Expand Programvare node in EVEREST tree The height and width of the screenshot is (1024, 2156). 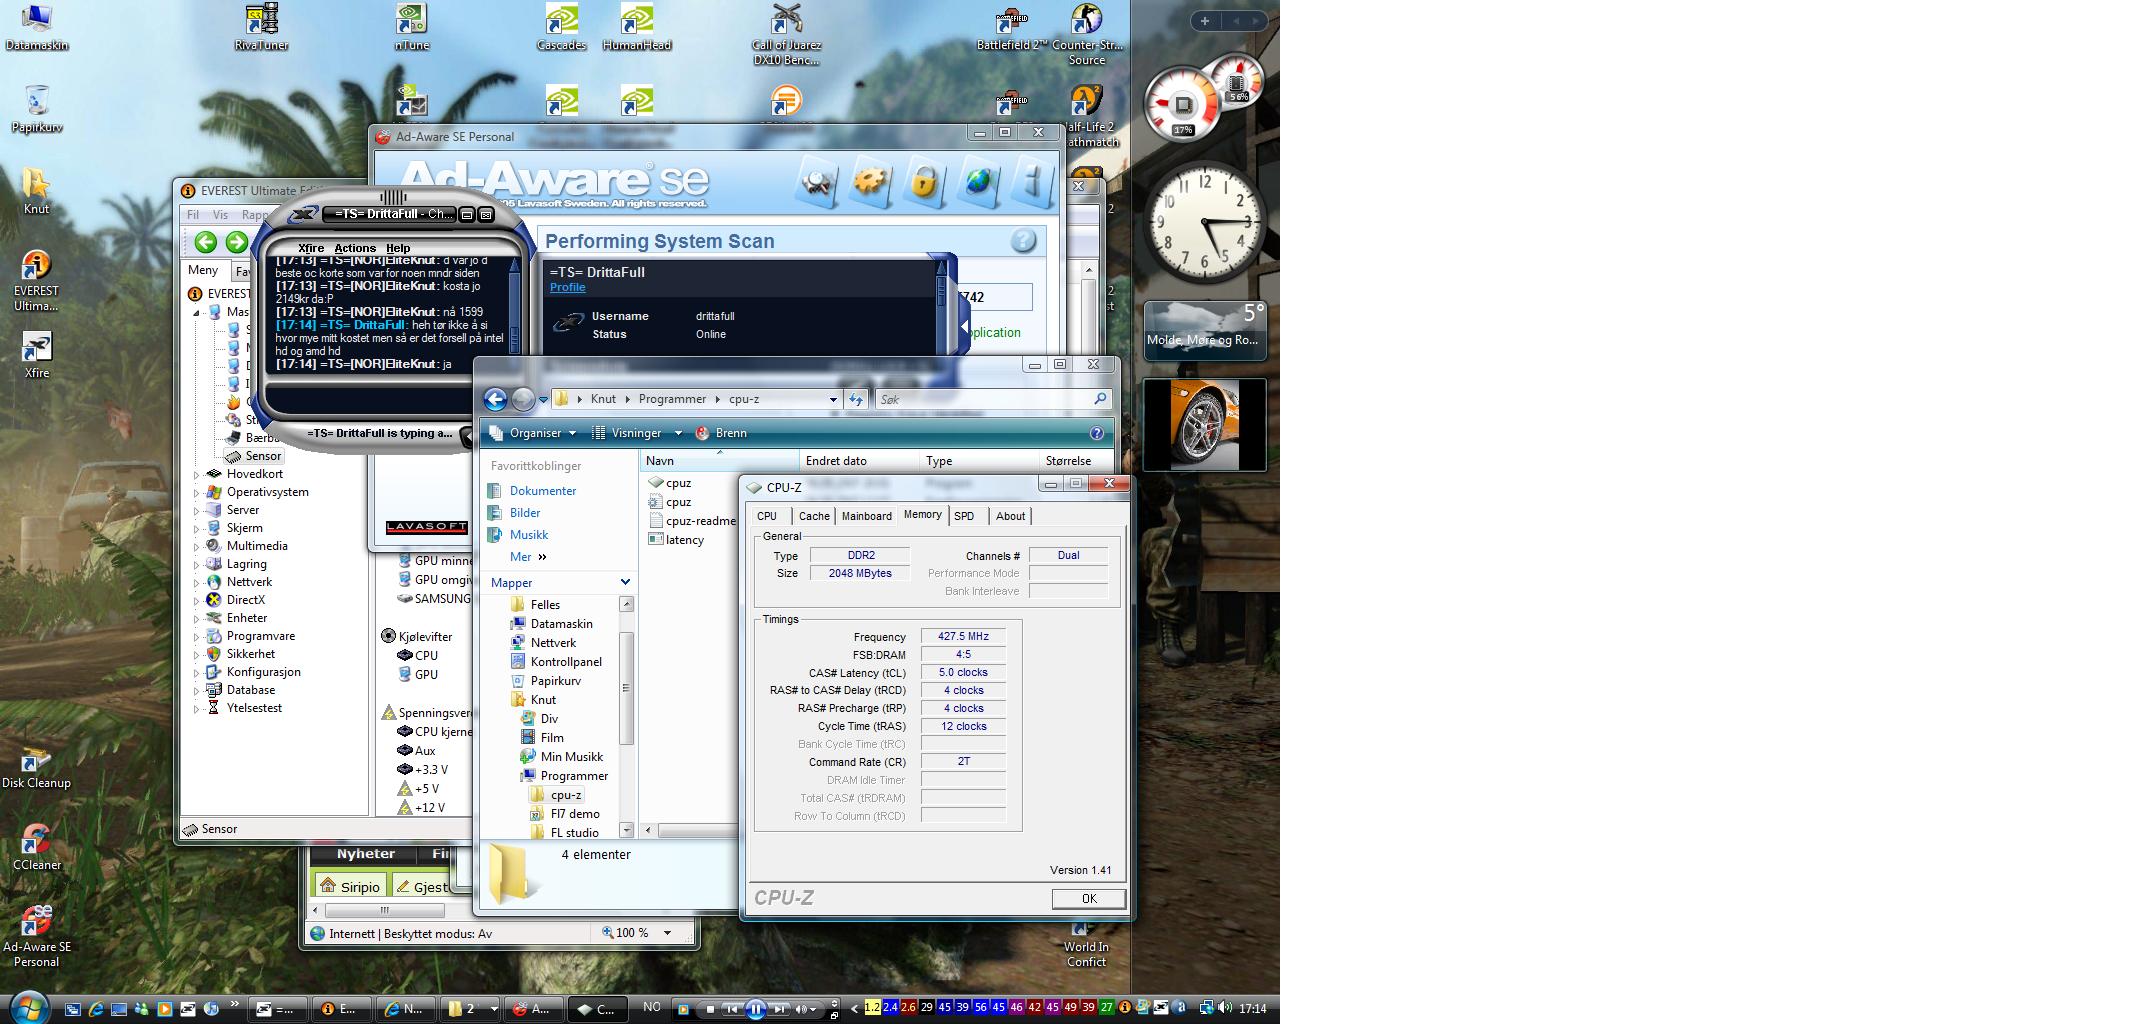tap(197, 637)
